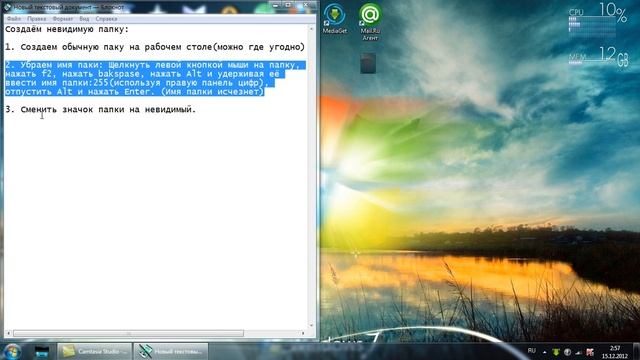Click the CPU 10% gadget meter
Image resolution: width=640 pixels, height=360 pixels.
[598, 20]
